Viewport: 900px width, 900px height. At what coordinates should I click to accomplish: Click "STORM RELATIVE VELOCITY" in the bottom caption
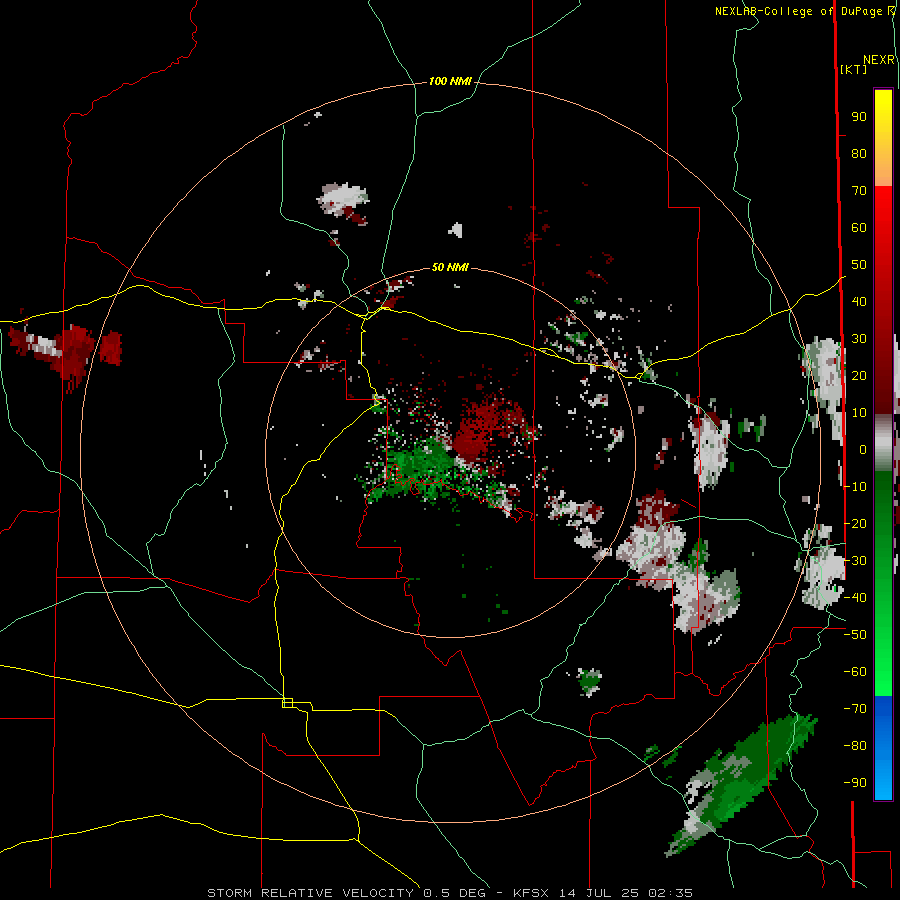click(310, 893)
